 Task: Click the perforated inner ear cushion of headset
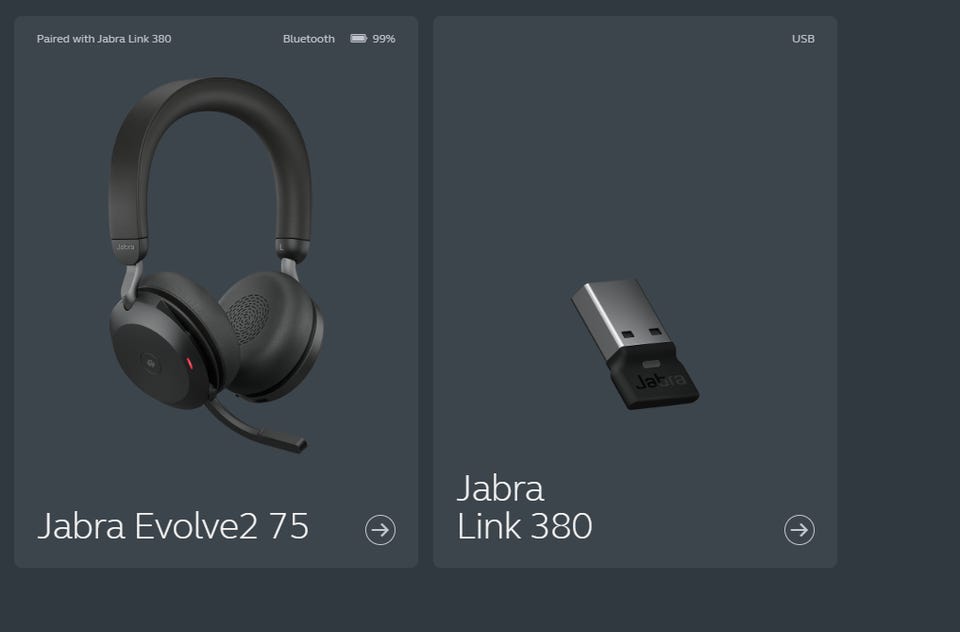pos(248,318)
